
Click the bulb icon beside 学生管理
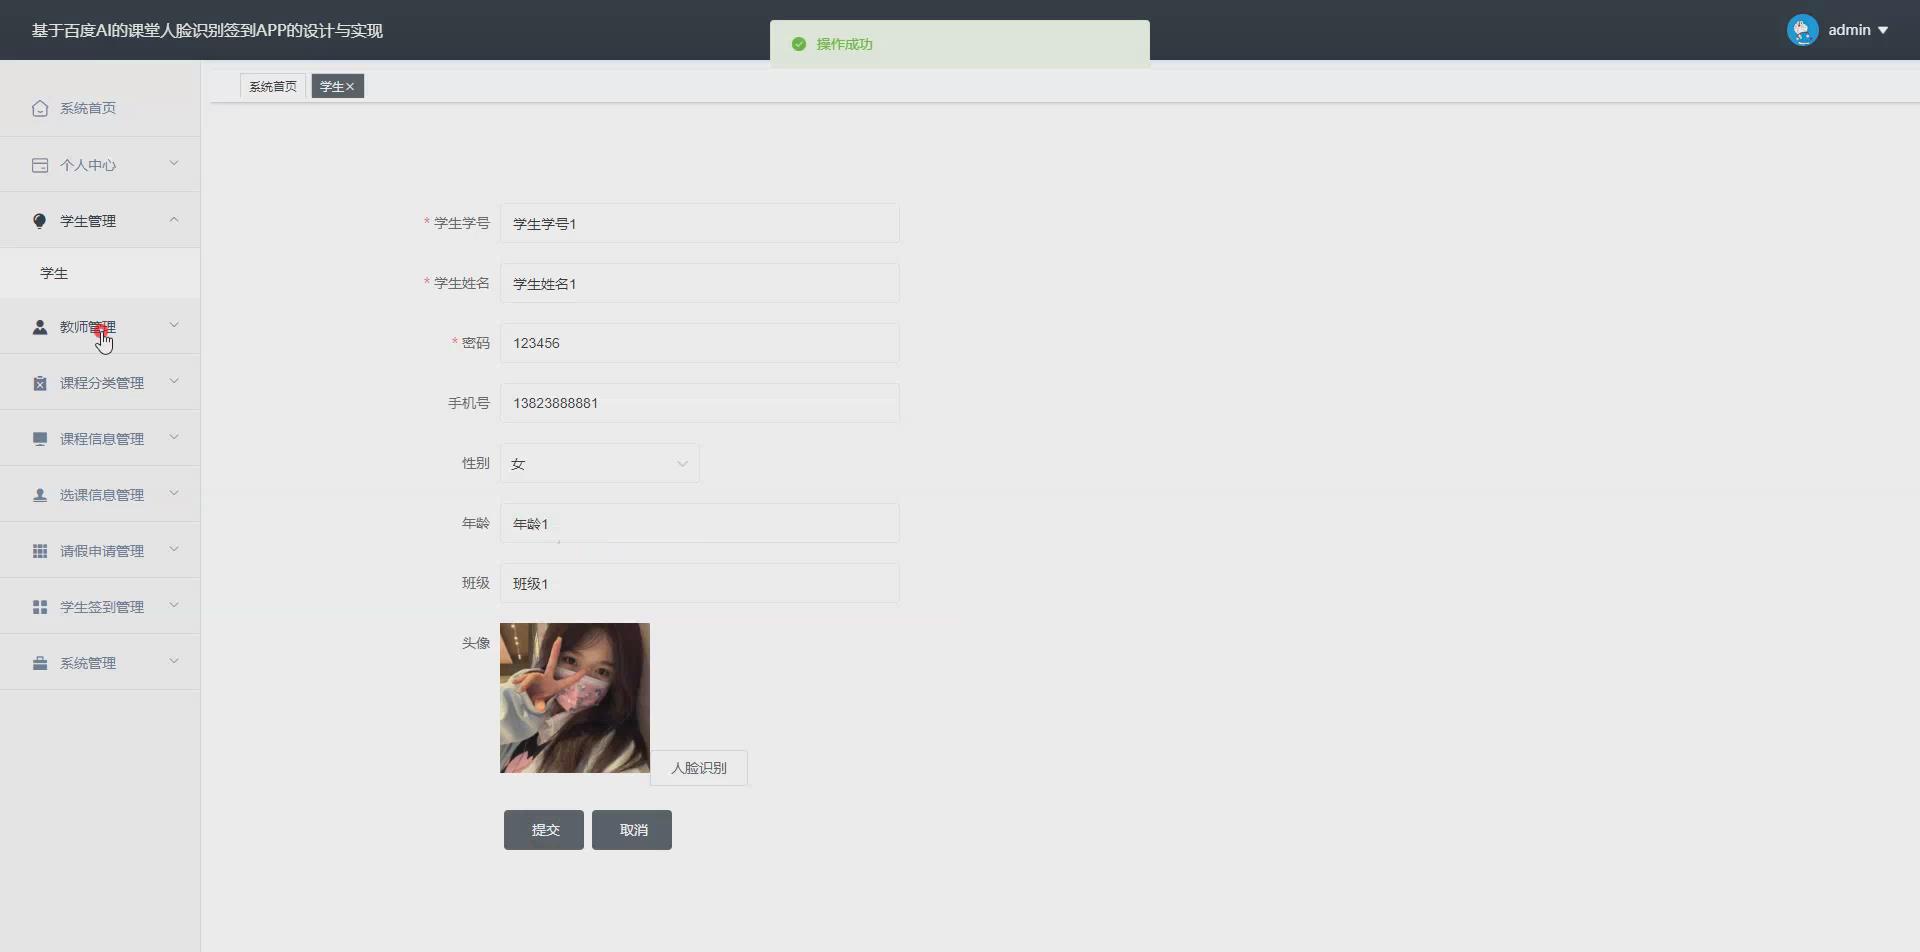point(40,221)
